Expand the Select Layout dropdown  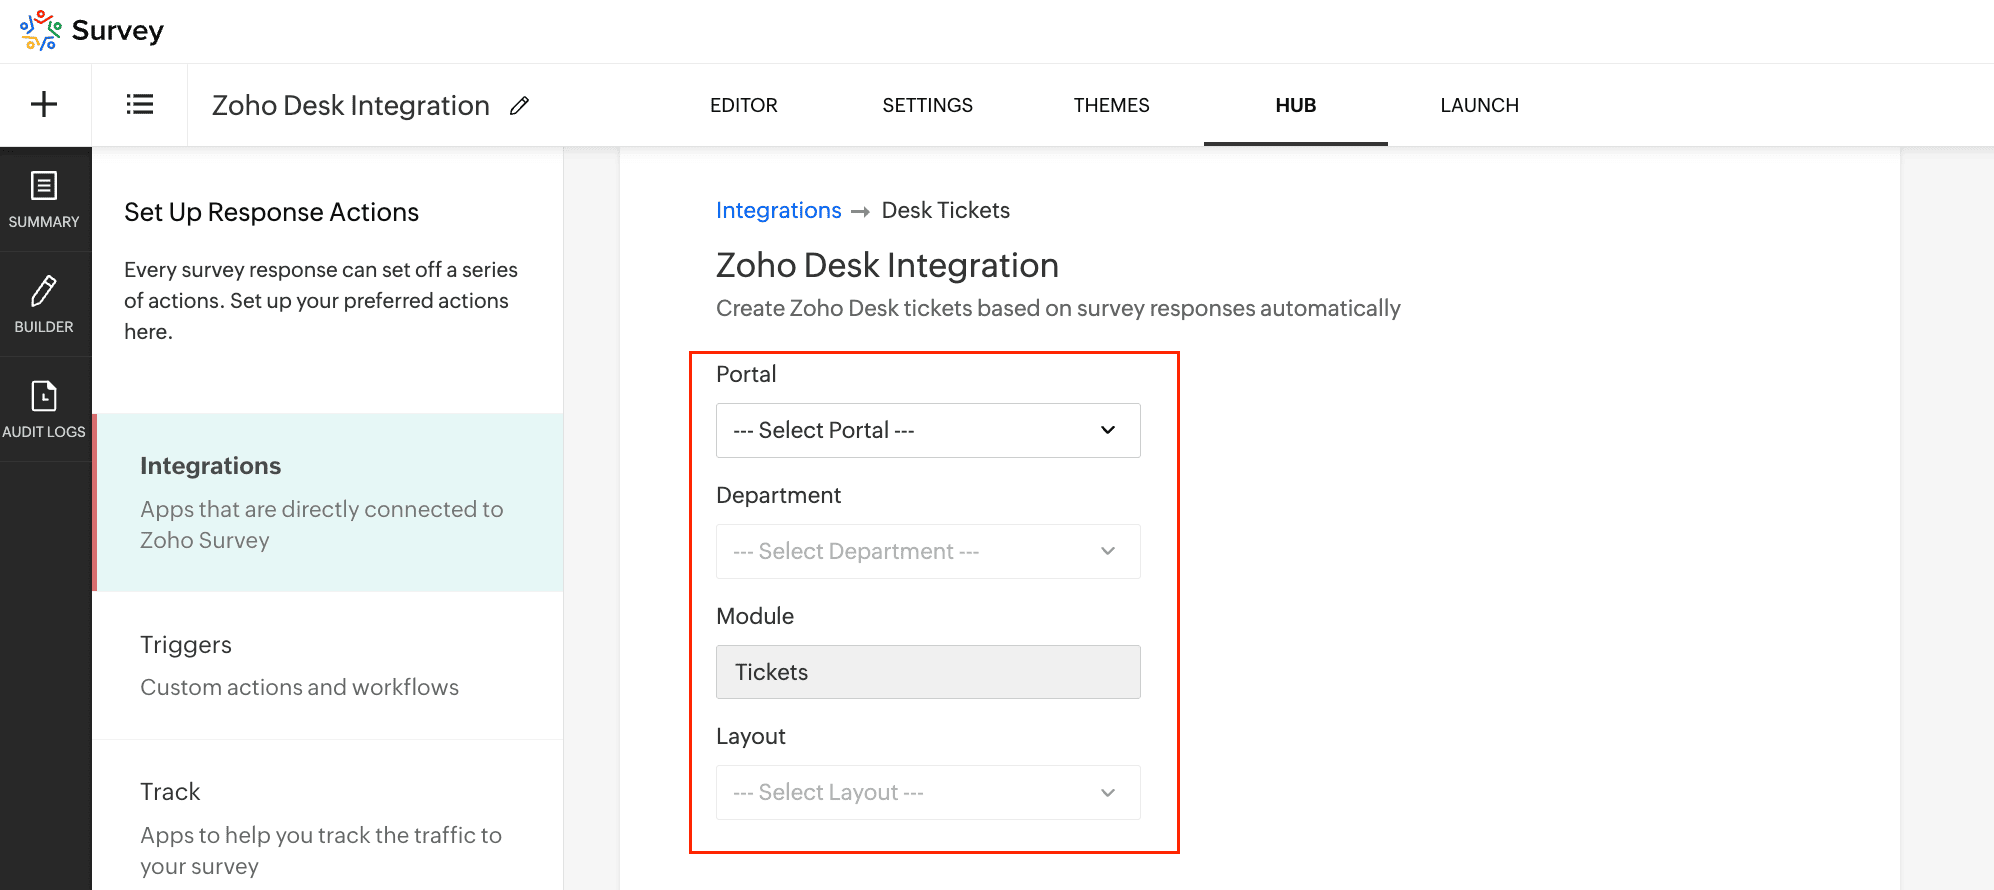[927, 792]
